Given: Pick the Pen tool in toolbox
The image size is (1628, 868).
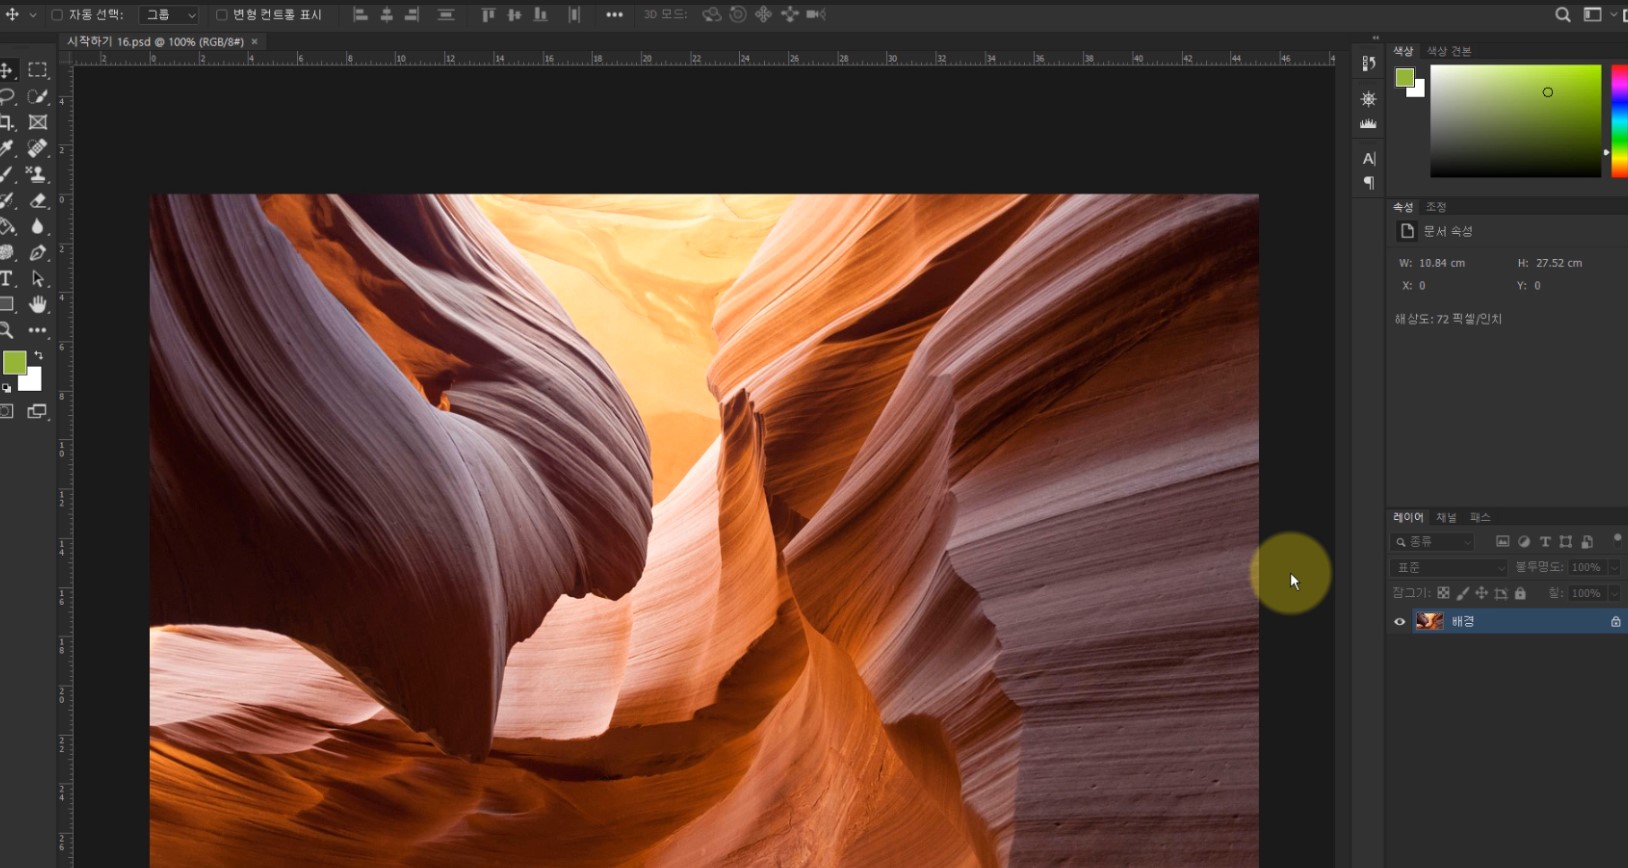Looking at the screenshot, I should pyautogui.click(x=38, y=253).
